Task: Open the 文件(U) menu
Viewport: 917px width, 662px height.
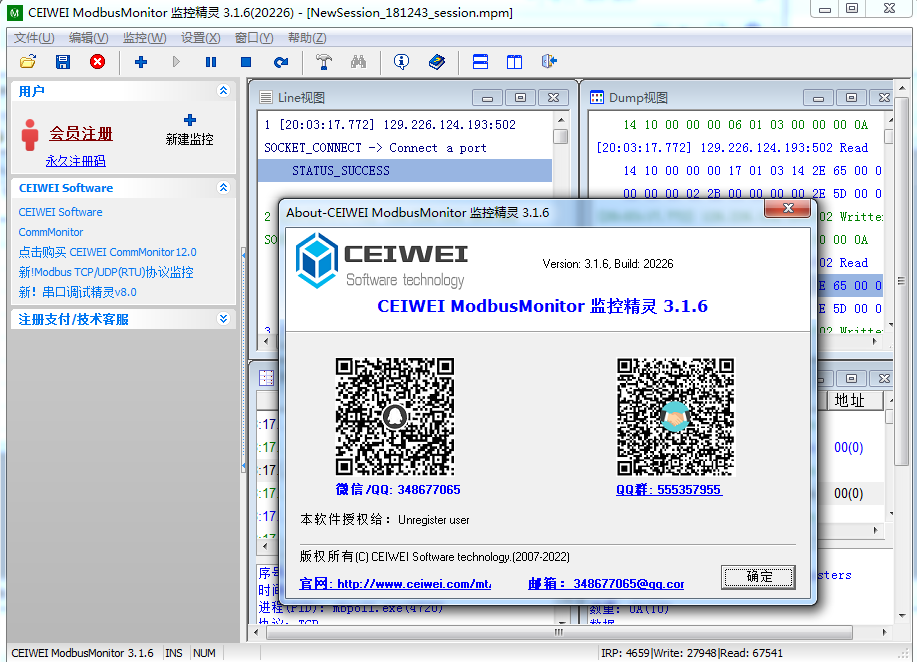Action: [x=34, y=38]
